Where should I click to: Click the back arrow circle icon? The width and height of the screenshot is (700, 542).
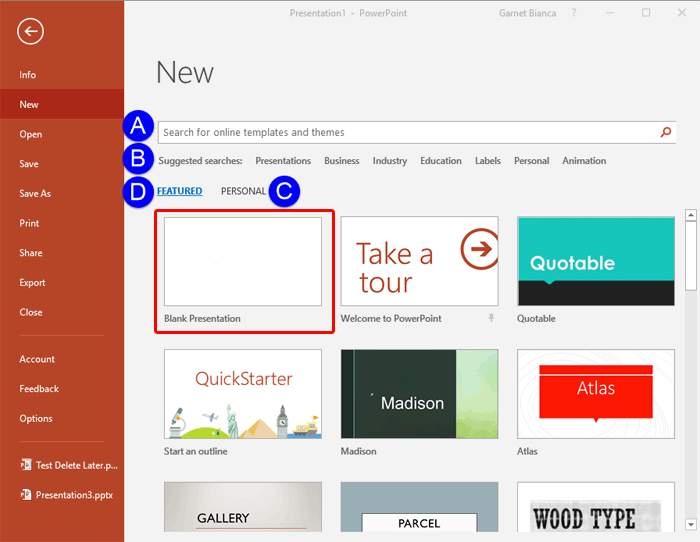tap(30, 32)
